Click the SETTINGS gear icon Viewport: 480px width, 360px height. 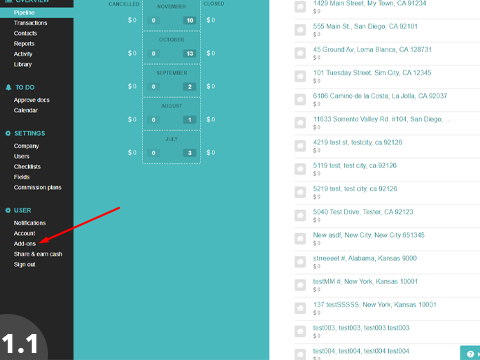pos(8,133)
